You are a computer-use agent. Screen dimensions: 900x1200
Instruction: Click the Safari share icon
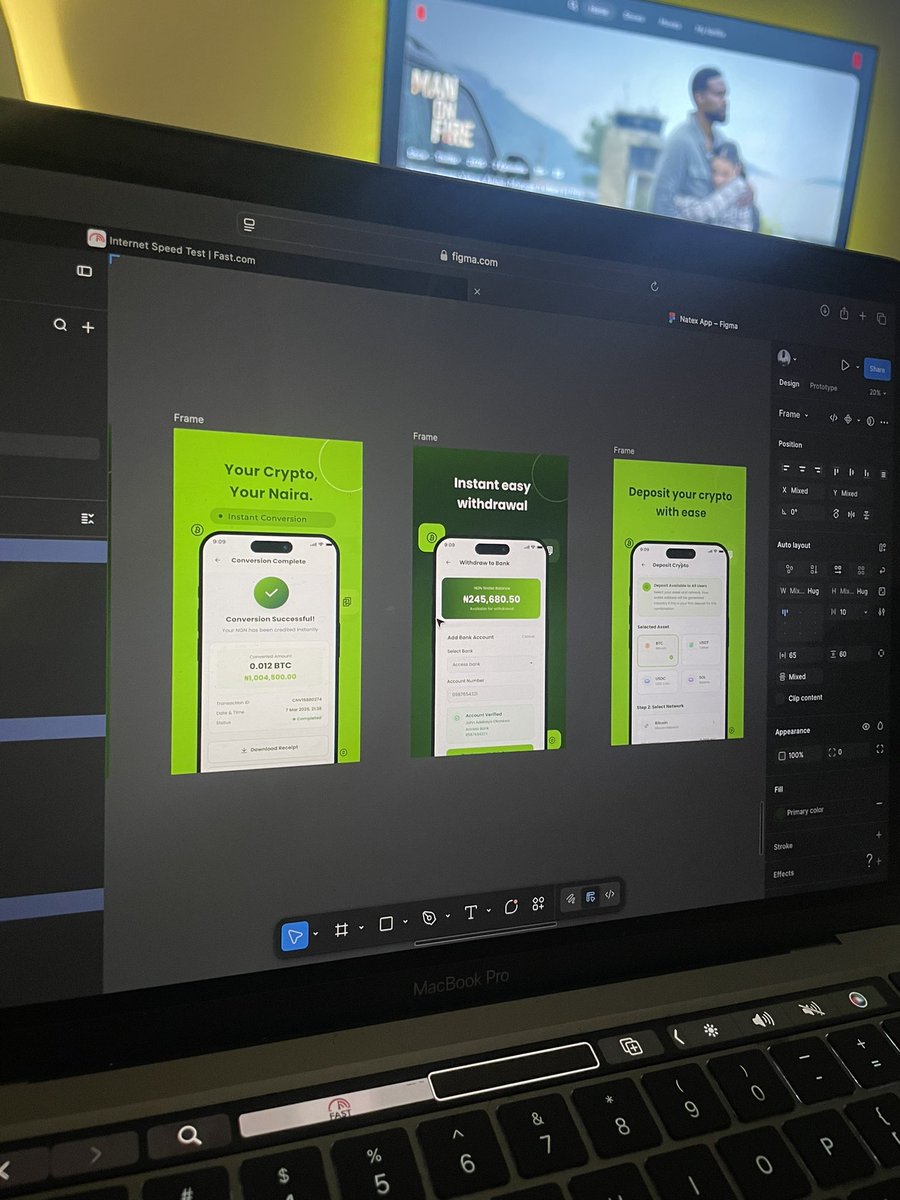(844, 314)
